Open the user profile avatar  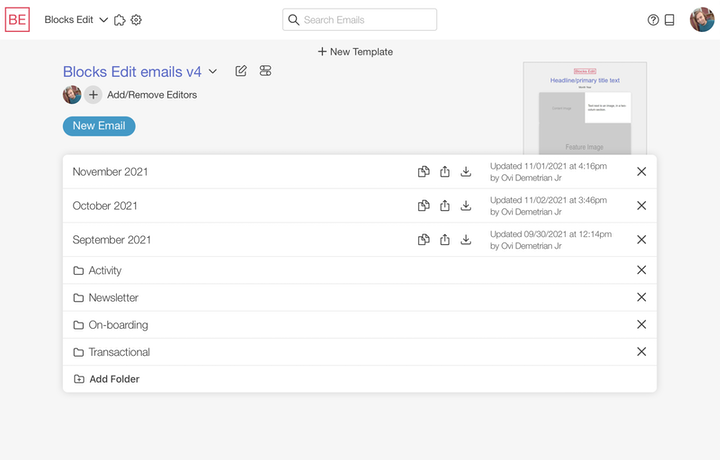(702, 20)
